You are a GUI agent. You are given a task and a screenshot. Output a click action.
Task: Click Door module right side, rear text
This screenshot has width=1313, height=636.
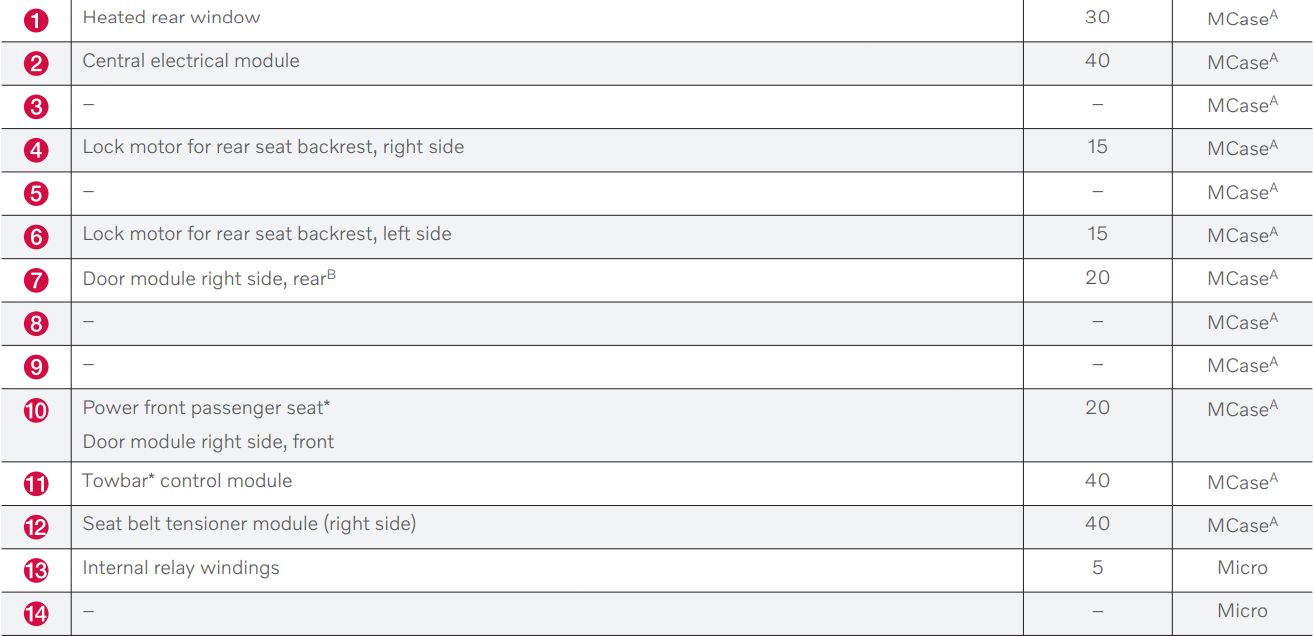208,279
